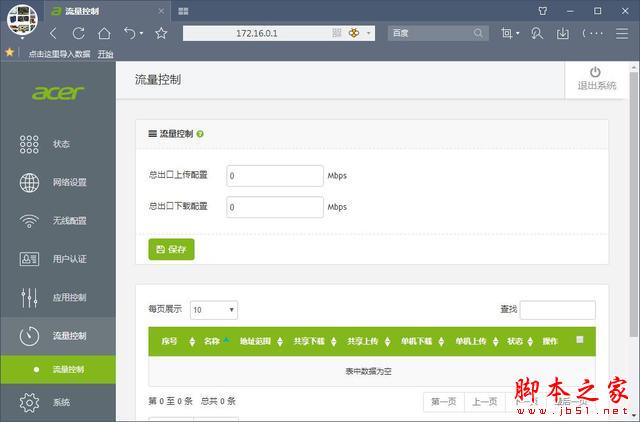Click the green help question mark icon
This screenshot has height=422, width=640.
[x=200, y=134]
